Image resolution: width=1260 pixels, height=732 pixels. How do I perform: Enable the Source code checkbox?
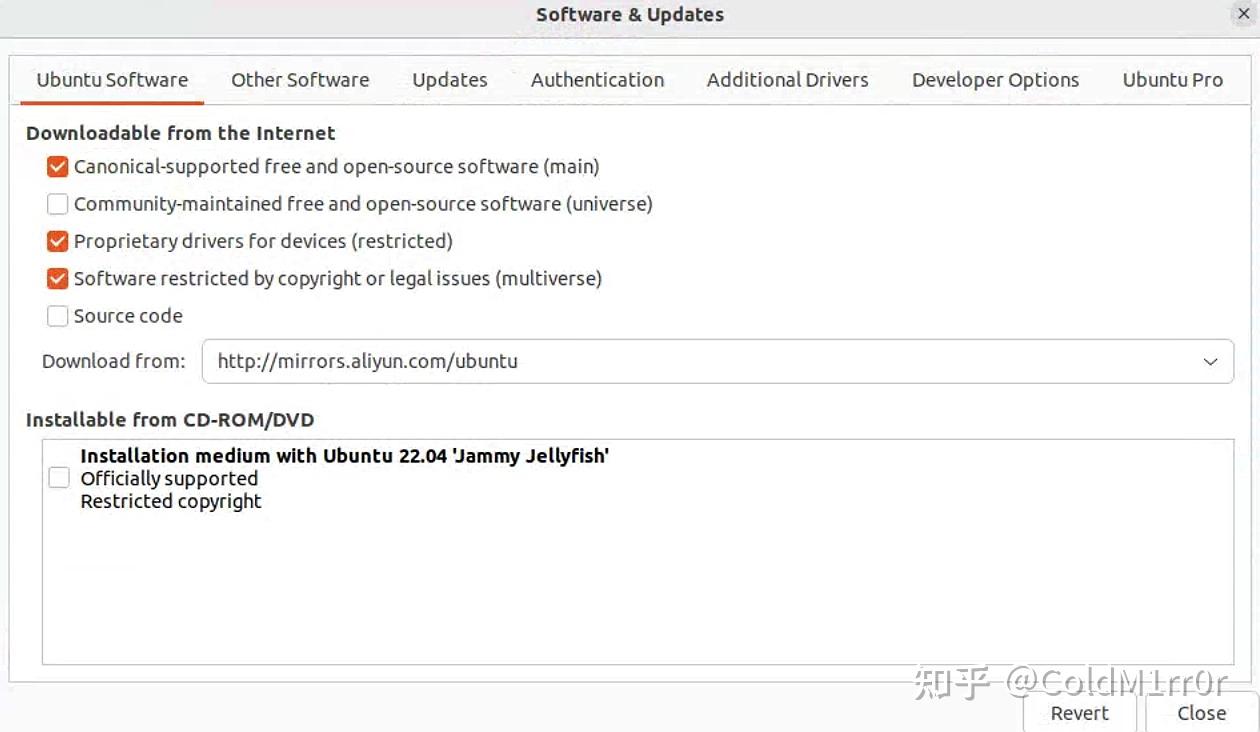coord(58,316)
